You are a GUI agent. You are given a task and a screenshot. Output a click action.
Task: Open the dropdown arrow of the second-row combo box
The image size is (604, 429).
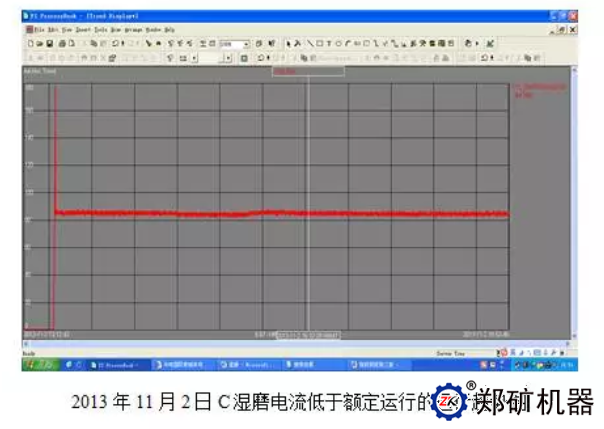coord(228,58)
